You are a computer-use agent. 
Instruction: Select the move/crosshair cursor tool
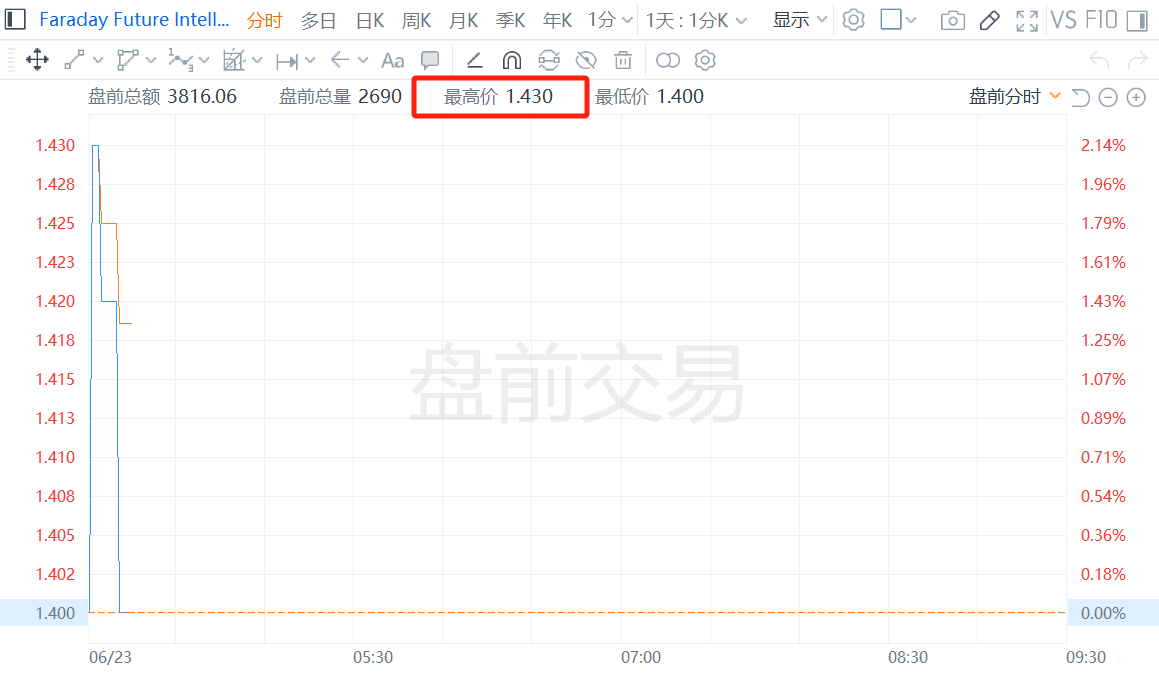37,60
